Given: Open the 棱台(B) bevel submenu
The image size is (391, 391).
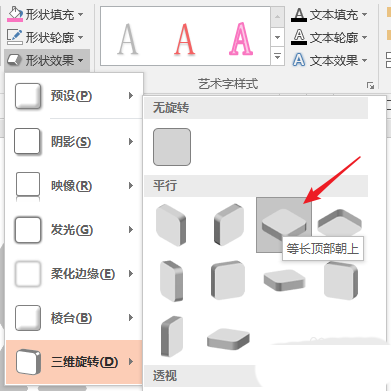Looking at the screenshot, I should coord(74,318).
